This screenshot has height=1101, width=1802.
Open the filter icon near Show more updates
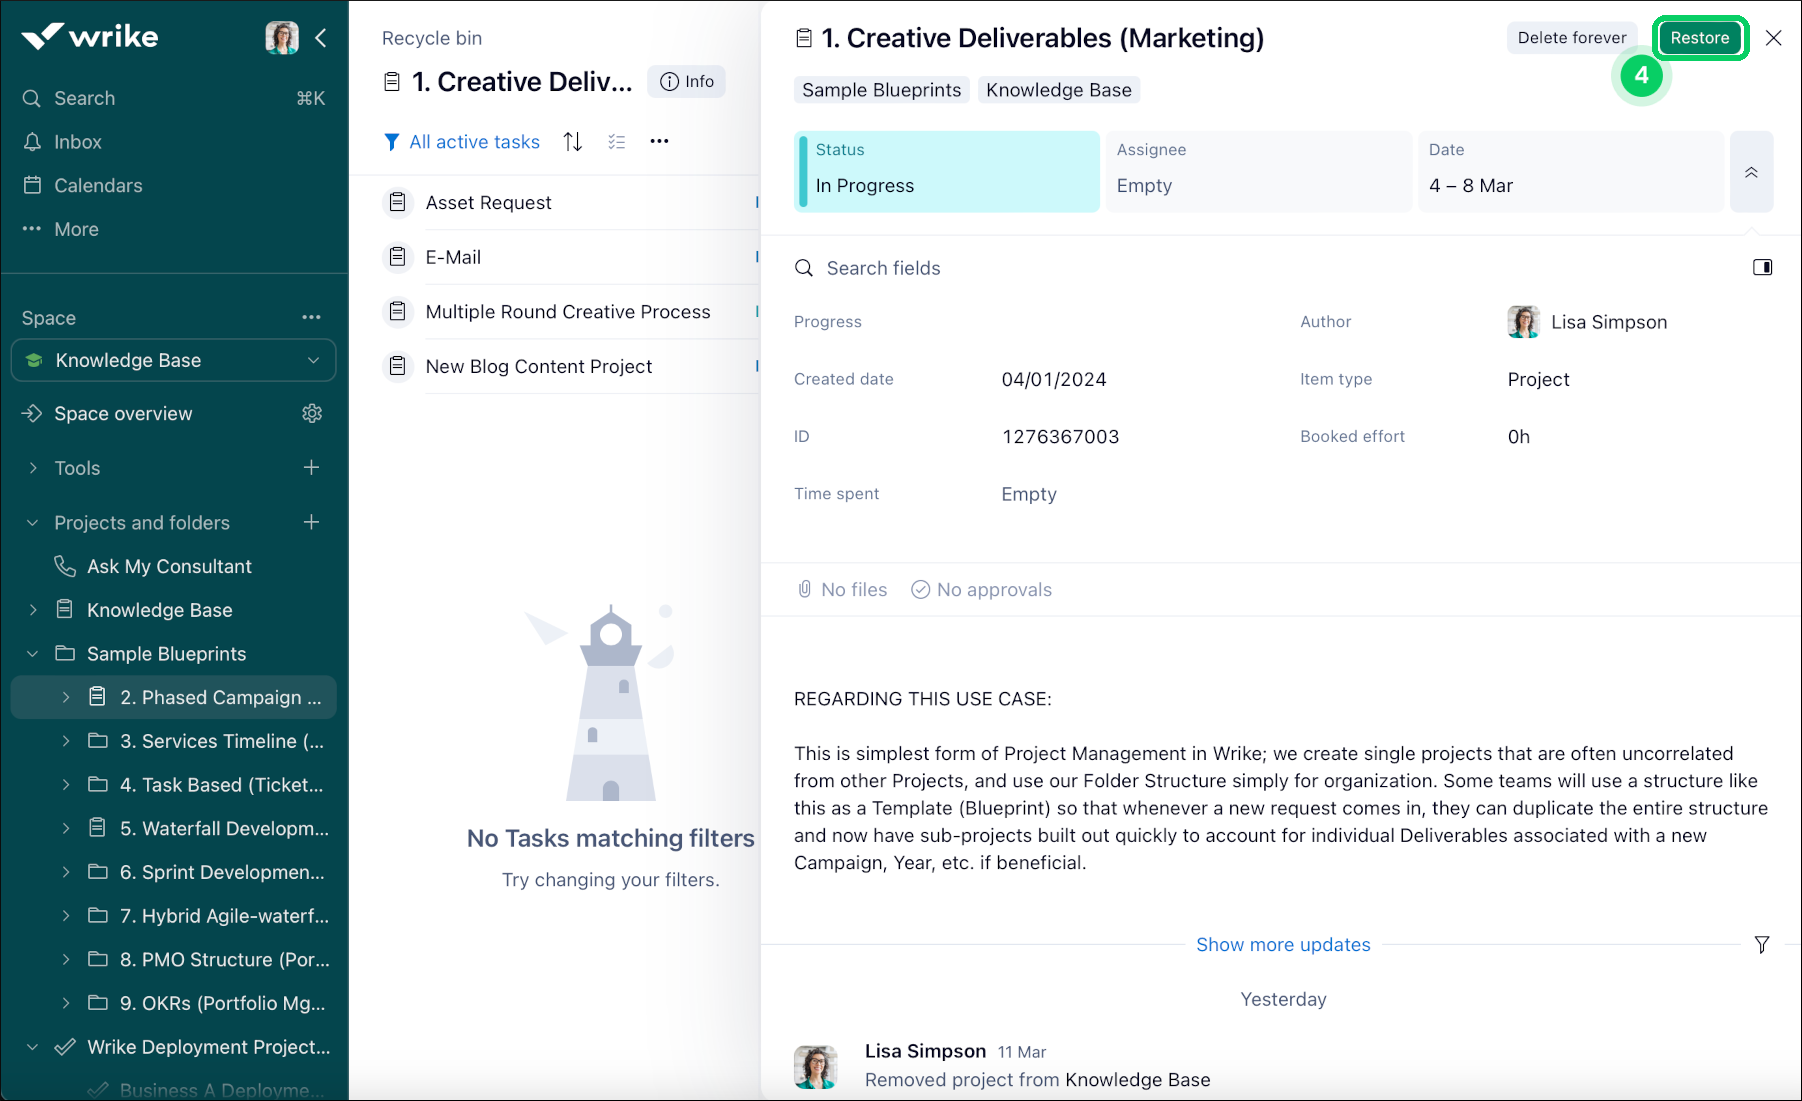click(1761, 944)
